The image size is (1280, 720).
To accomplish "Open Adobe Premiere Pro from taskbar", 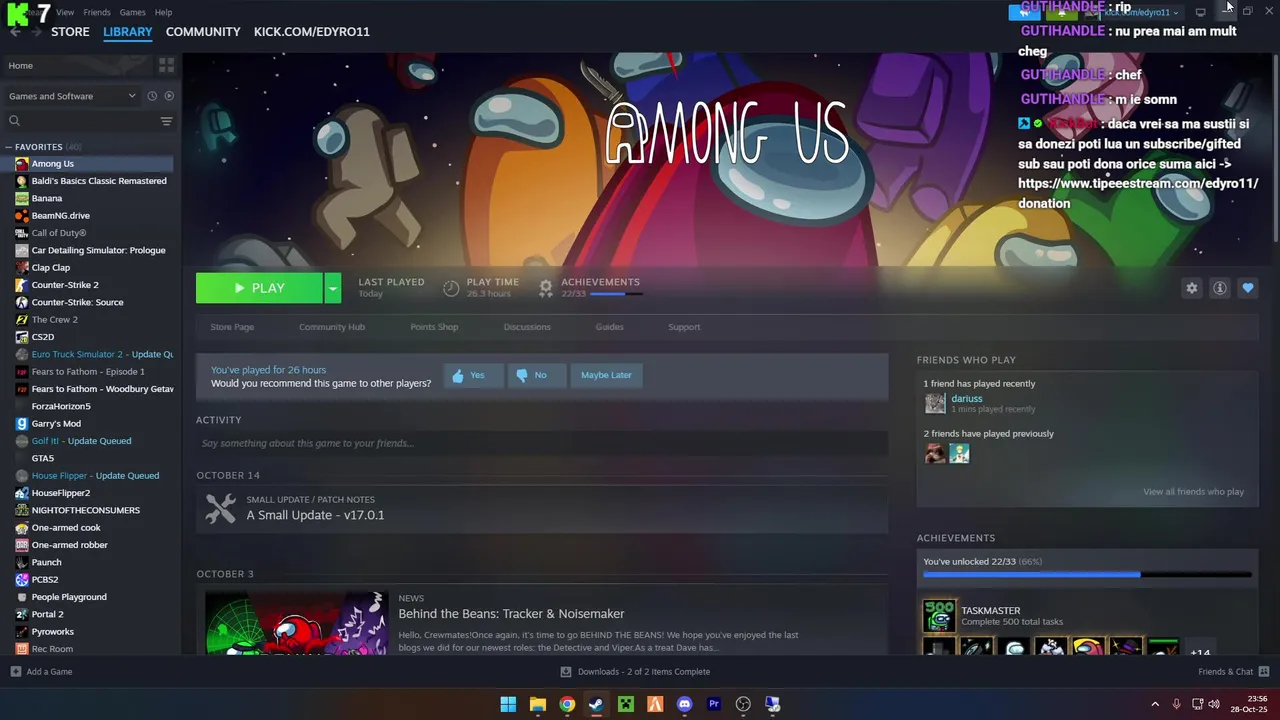I will (x=714, y=704).
